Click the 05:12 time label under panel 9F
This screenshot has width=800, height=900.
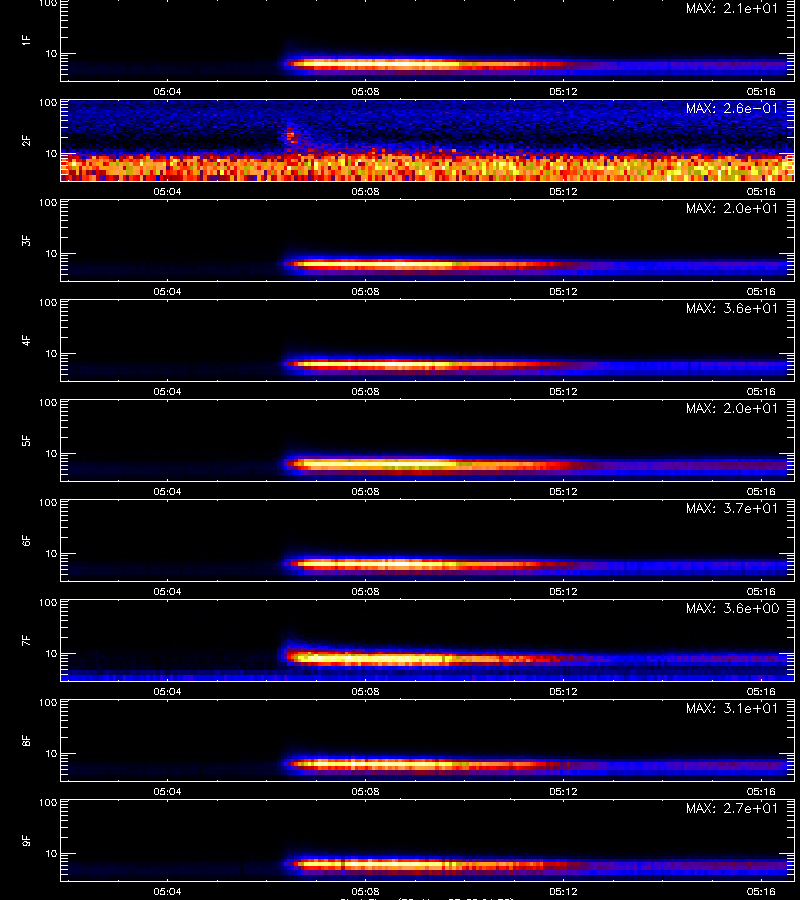point(563,891)
